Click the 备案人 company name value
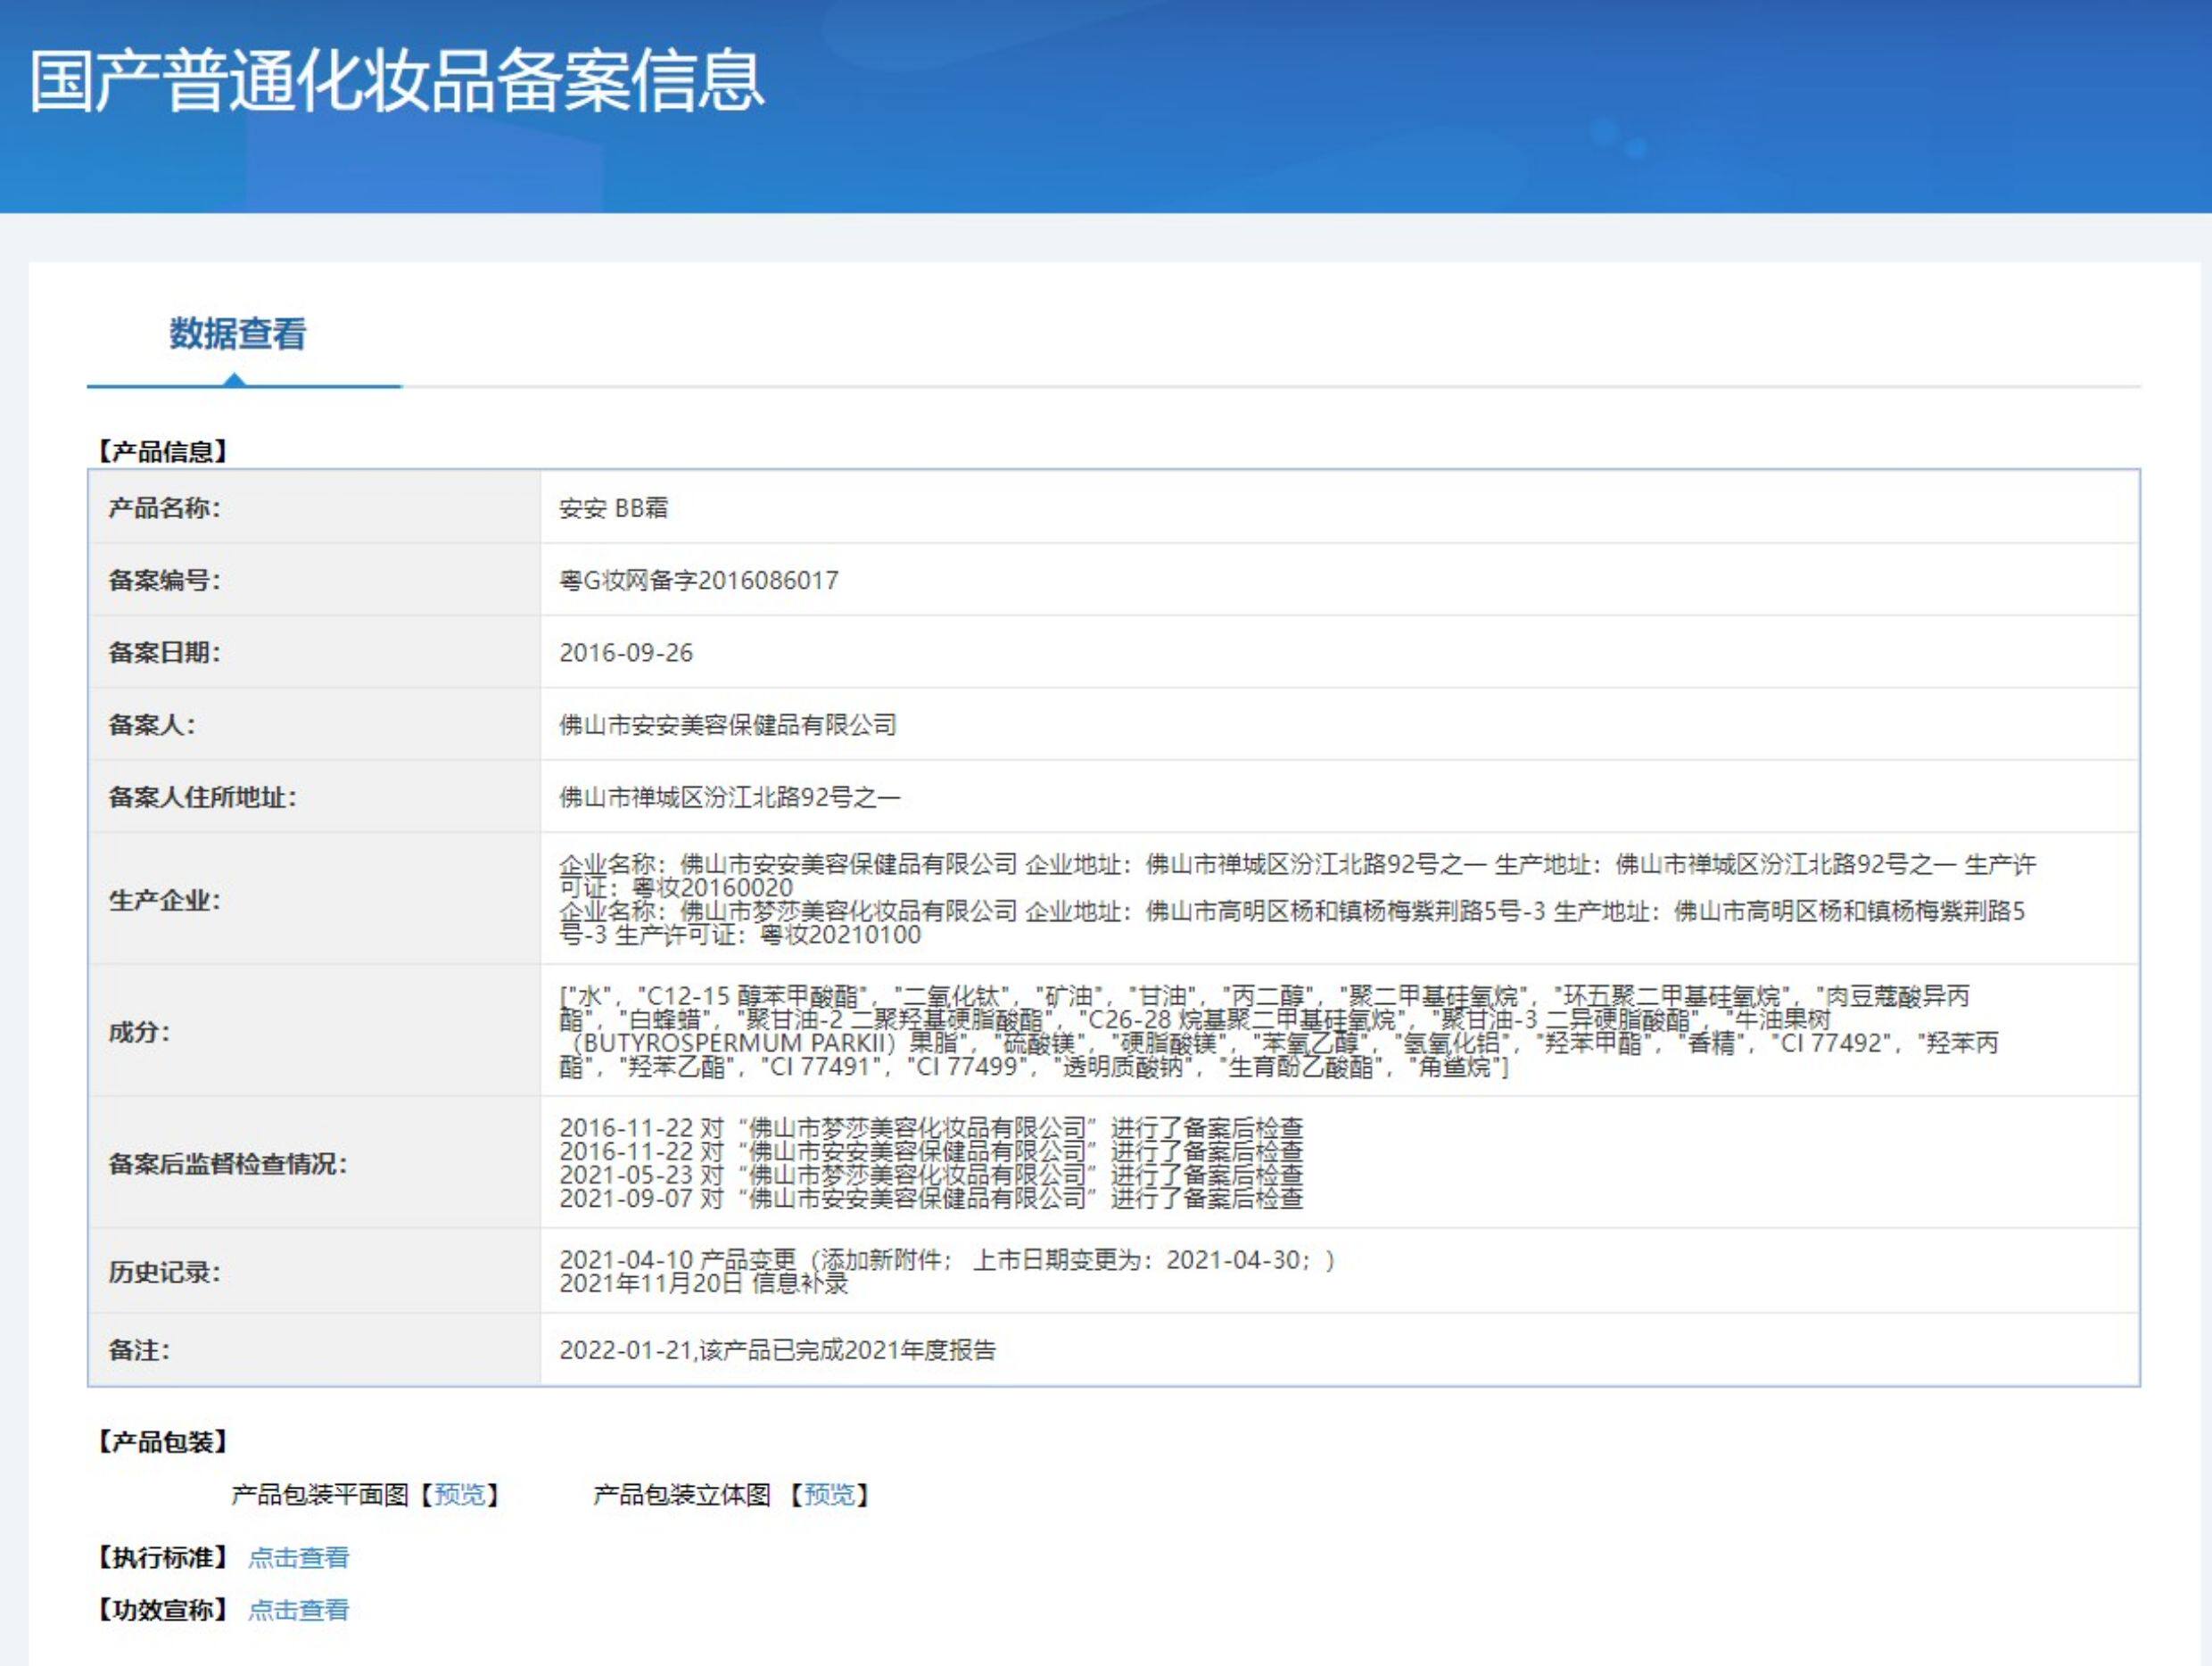The width and height of the screenshot is (2212, 1666). [727, 725]
